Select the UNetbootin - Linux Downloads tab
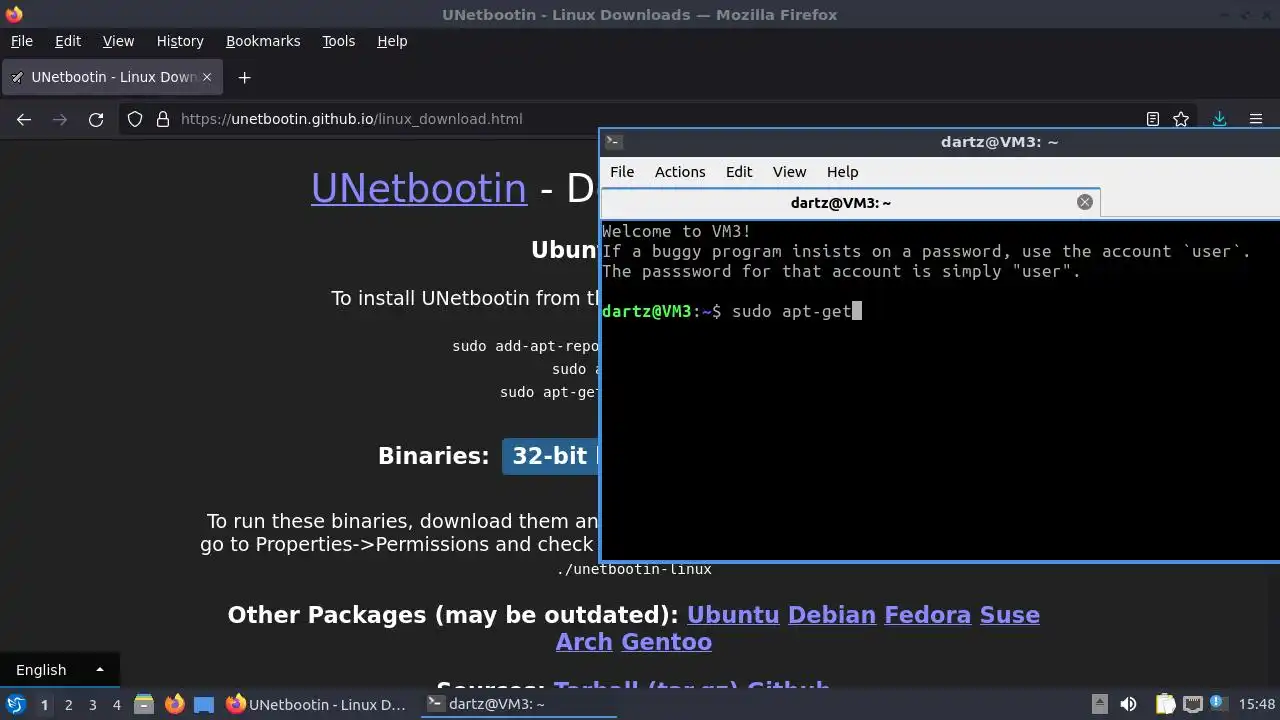Image resolution: width=1280 pixels, height=720 pixels. pos(110,77)
